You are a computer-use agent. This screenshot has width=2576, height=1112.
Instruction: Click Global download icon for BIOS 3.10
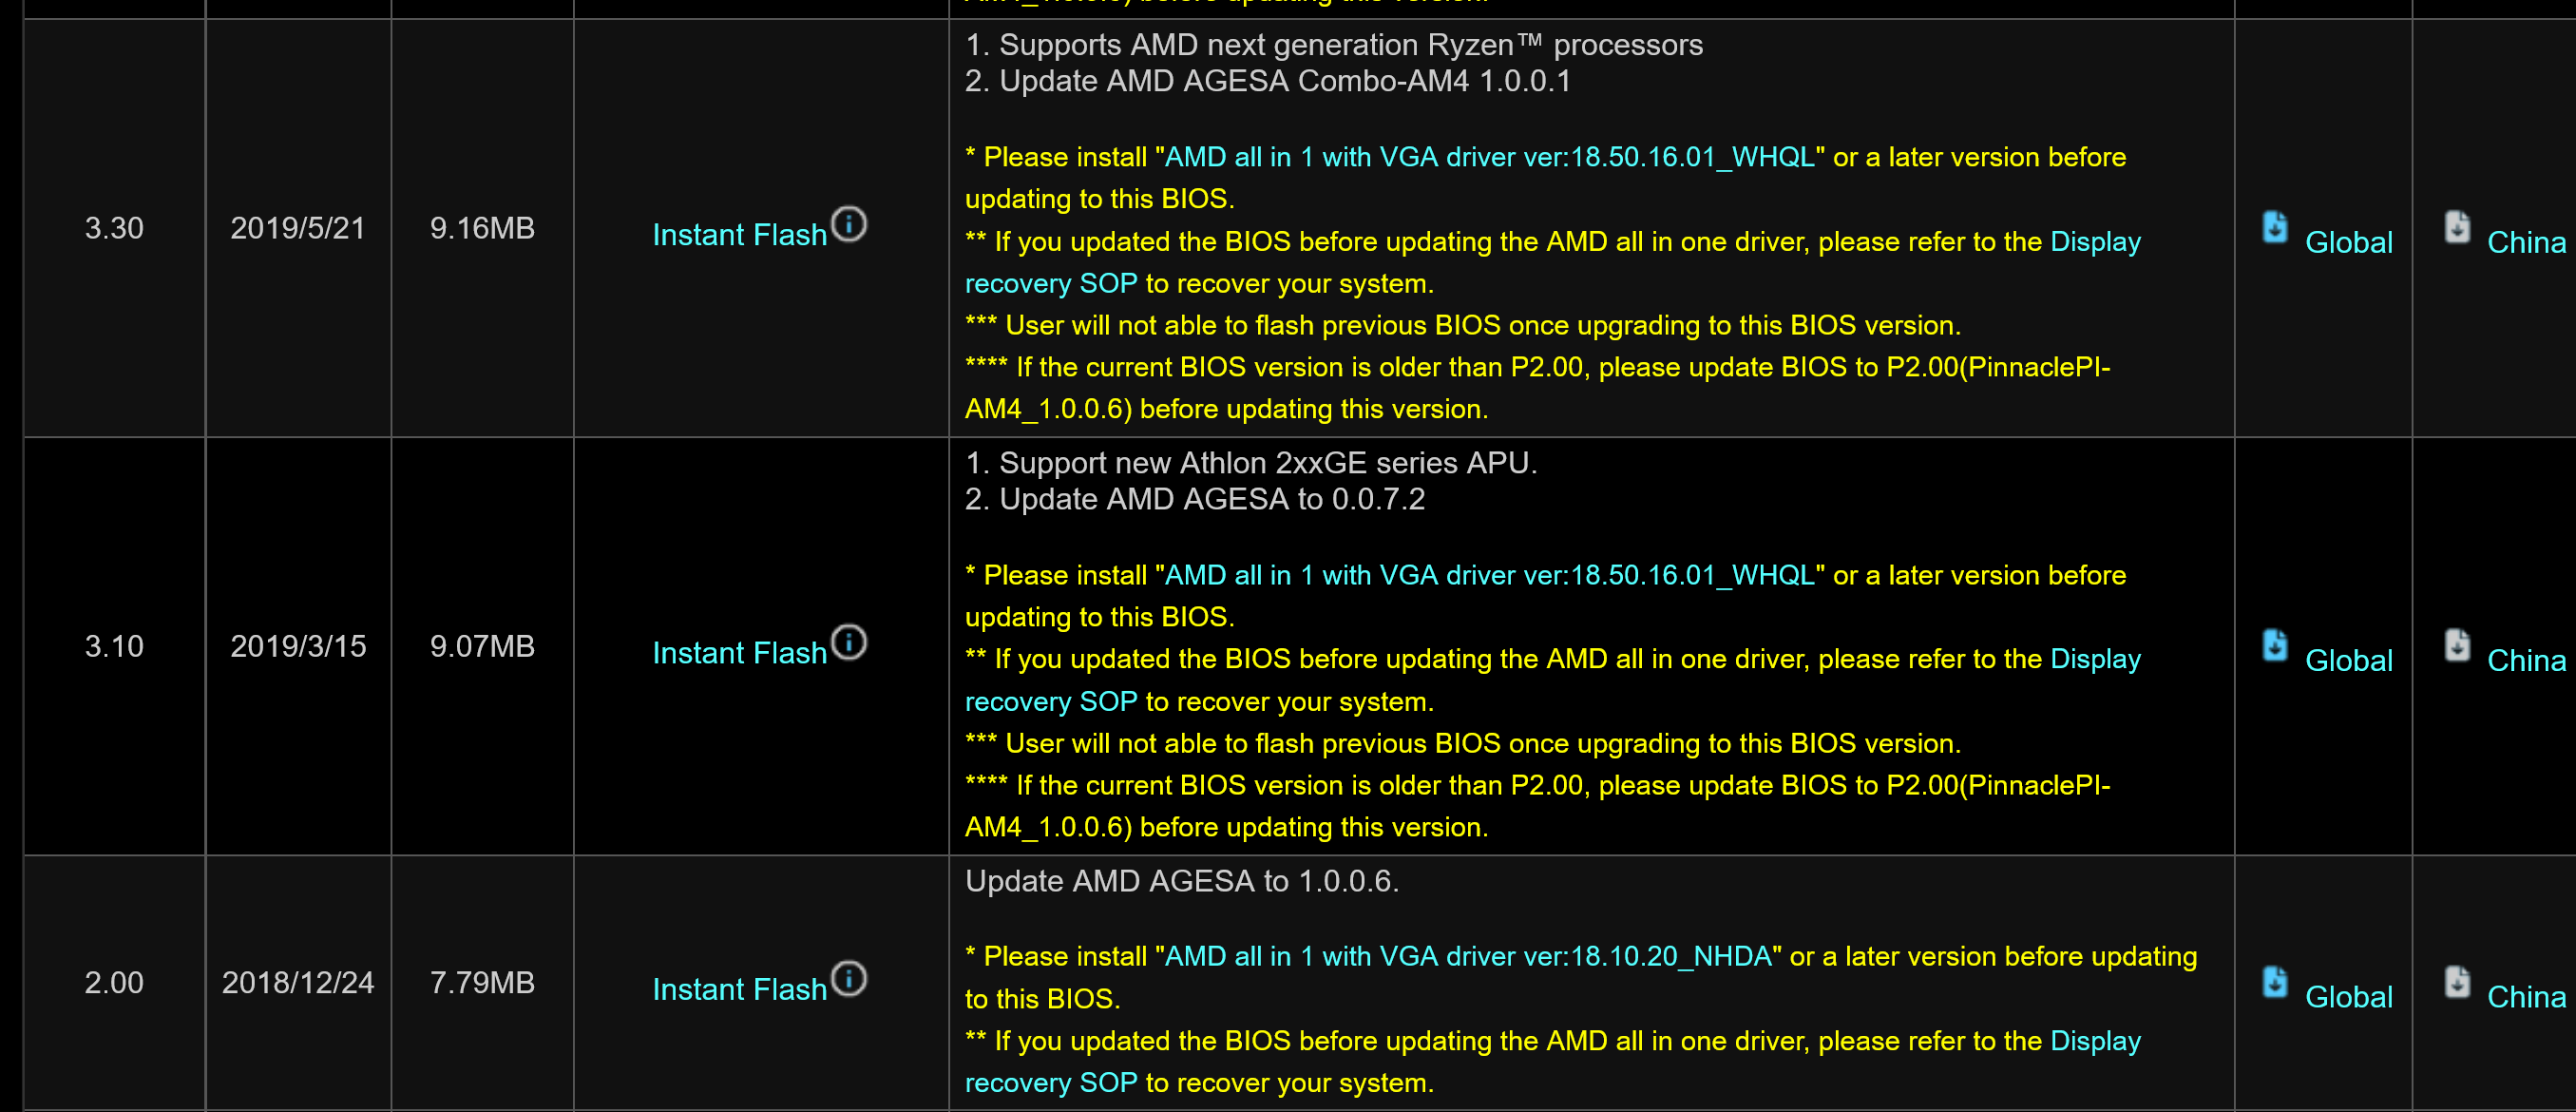[x=2275, y=646]
